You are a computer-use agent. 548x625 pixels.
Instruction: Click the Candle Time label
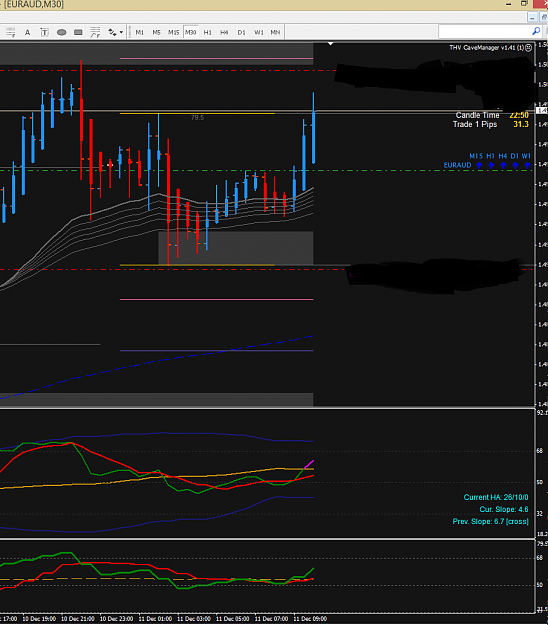tap(477, 115)
